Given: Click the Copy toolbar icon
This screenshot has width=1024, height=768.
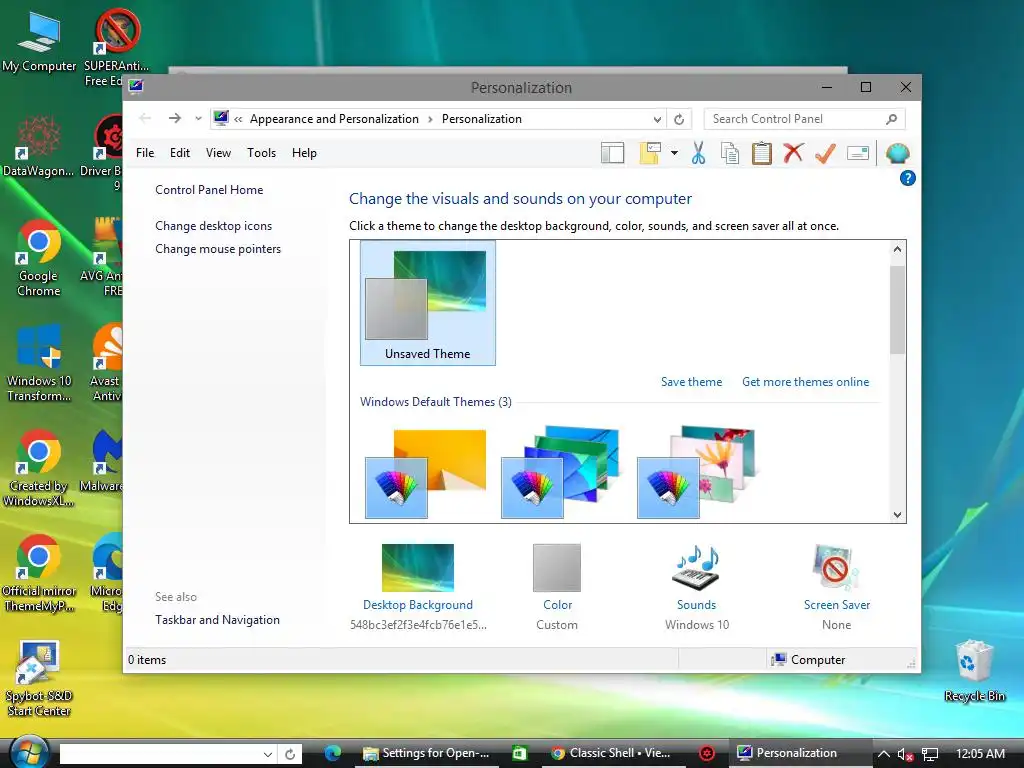Looking at the screenshot, I should (x=729, y=153).
